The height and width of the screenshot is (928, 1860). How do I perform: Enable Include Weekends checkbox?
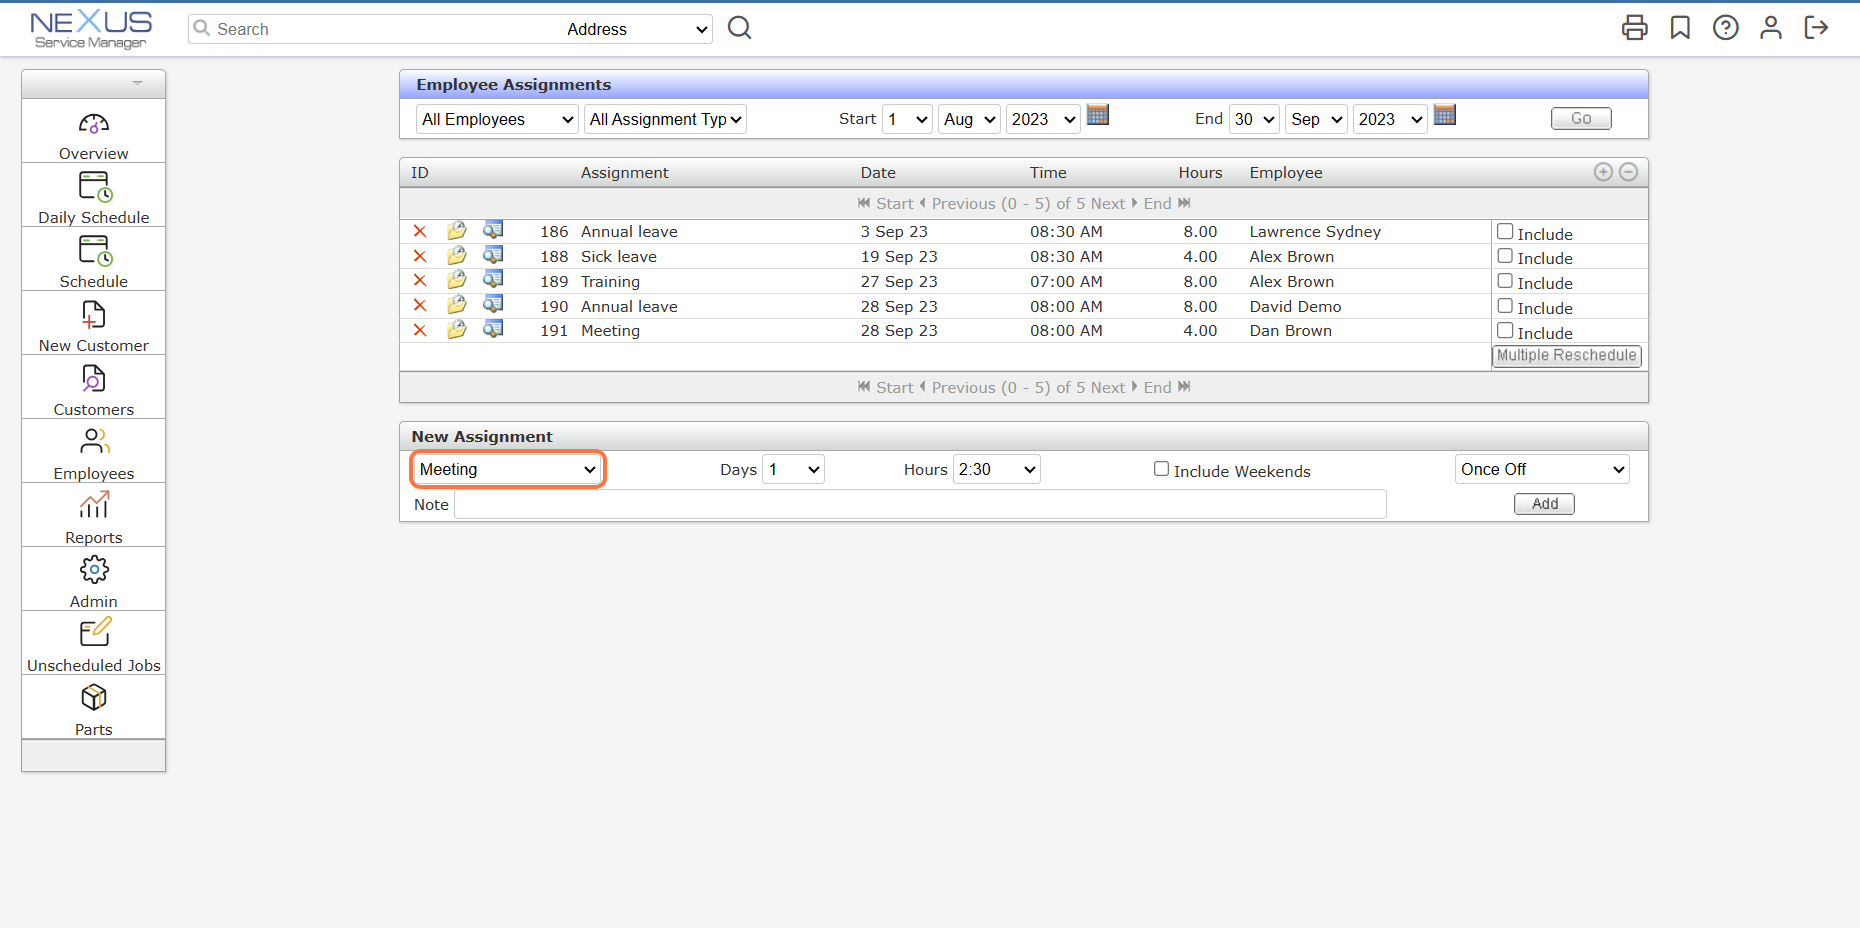coord(1161,469)
